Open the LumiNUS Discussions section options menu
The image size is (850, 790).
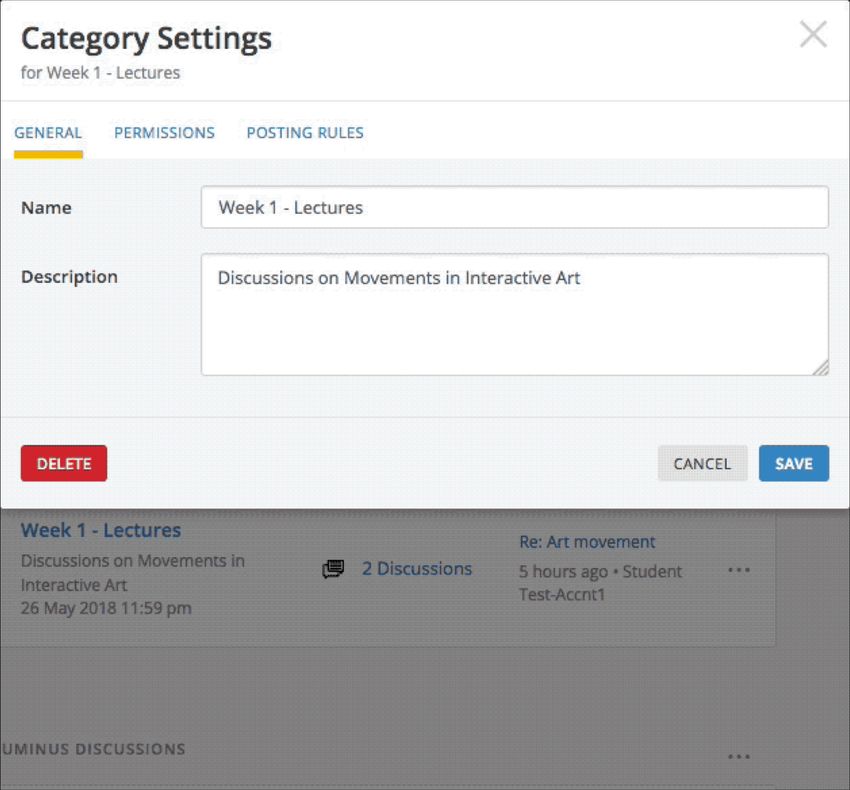pyautogui.click(x=739, y=756)
